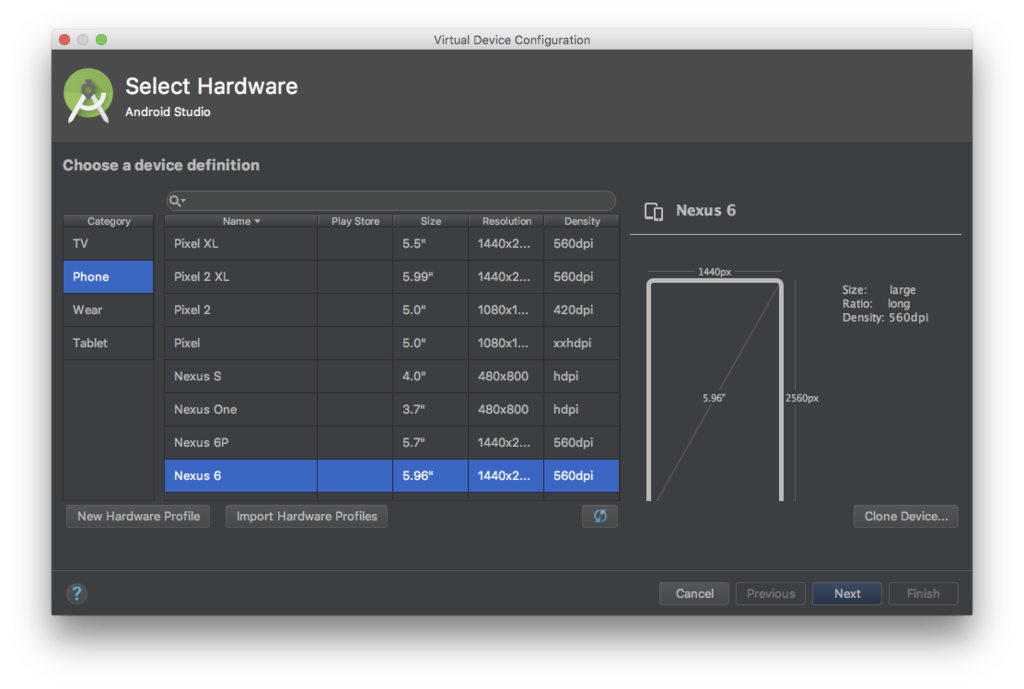Select the Nexus 6 device row
The width and height of the screenshot is (1024, 689).
tap(392, 475)
